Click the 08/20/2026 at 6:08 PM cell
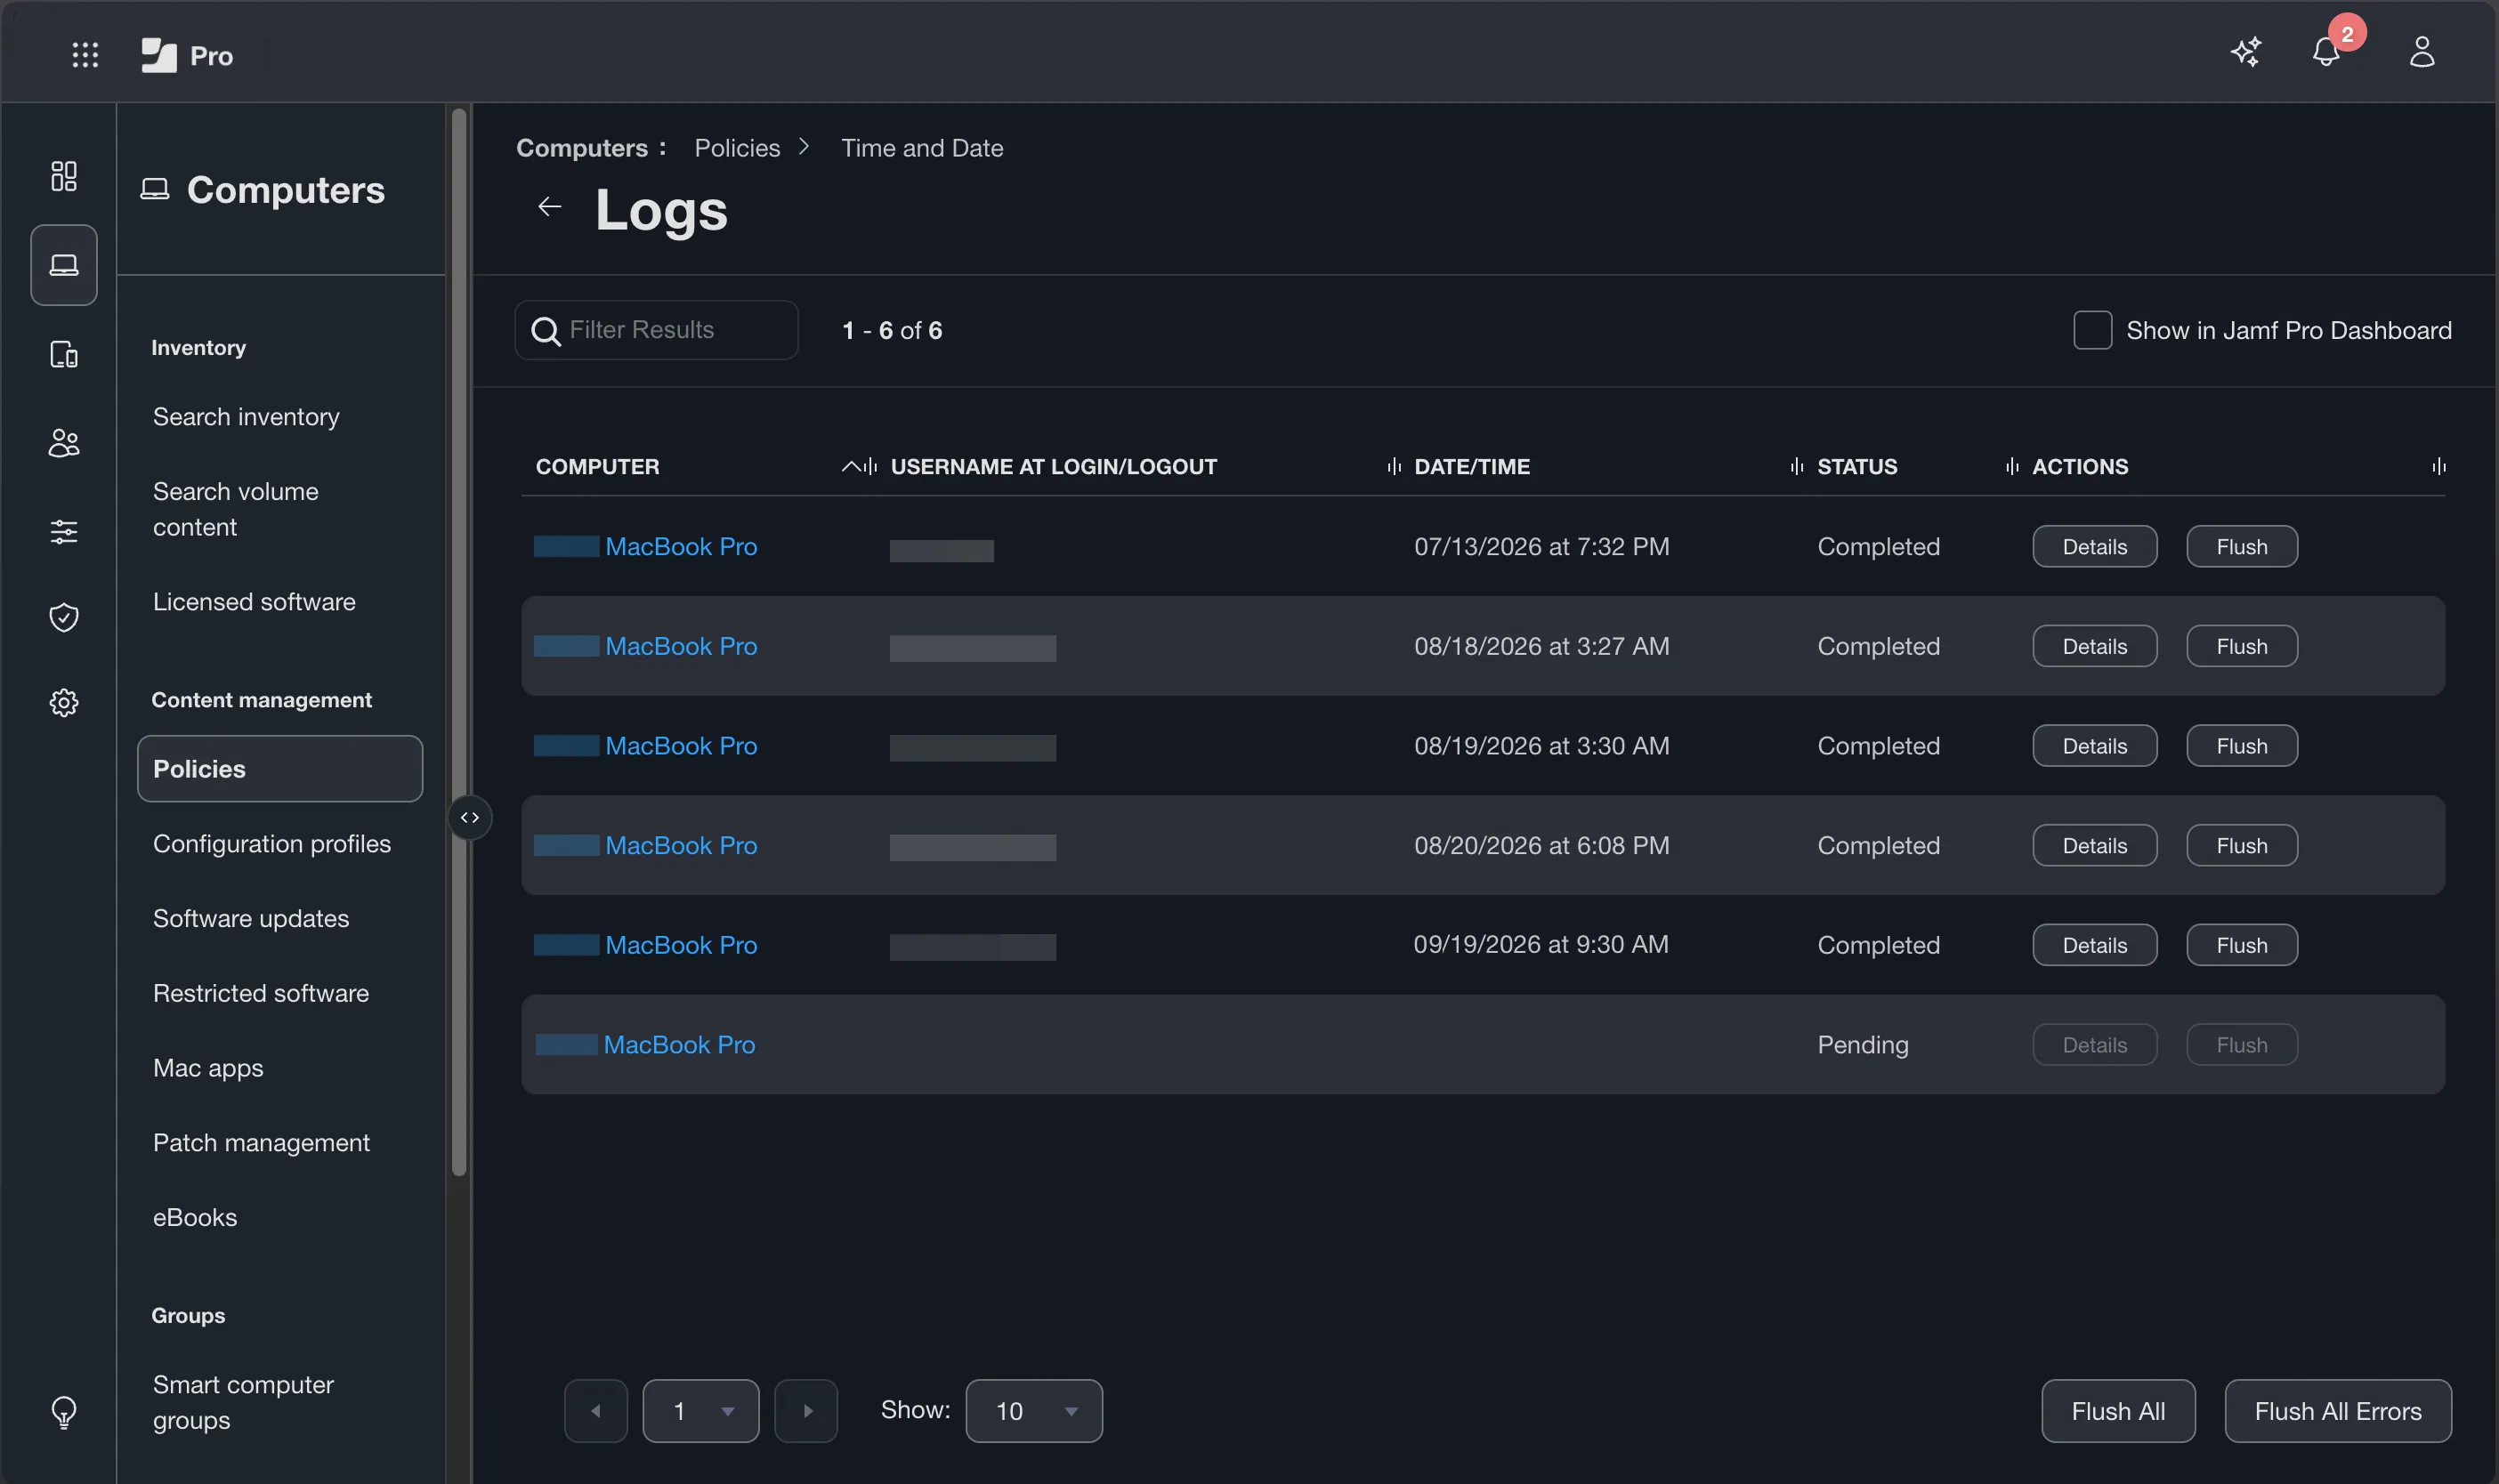The height and width of the screenshot is (1484, 2499). [1542, 846]
